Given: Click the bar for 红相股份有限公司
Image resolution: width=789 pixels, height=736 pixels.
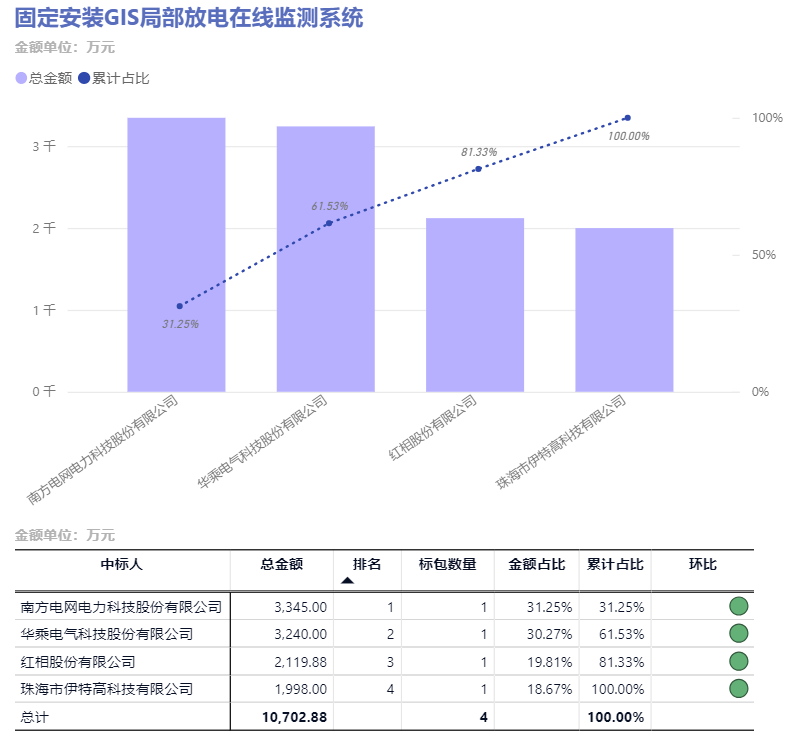Looking at the screenshot, I should (475, 305).
